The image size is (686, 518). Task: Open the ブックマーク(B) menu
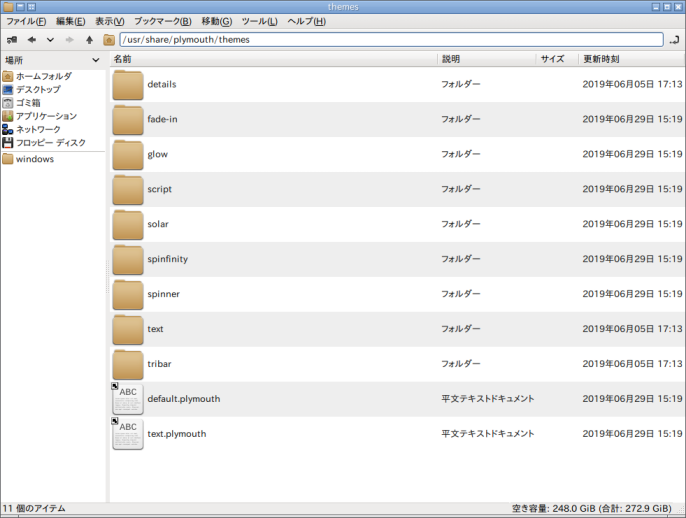163,21
